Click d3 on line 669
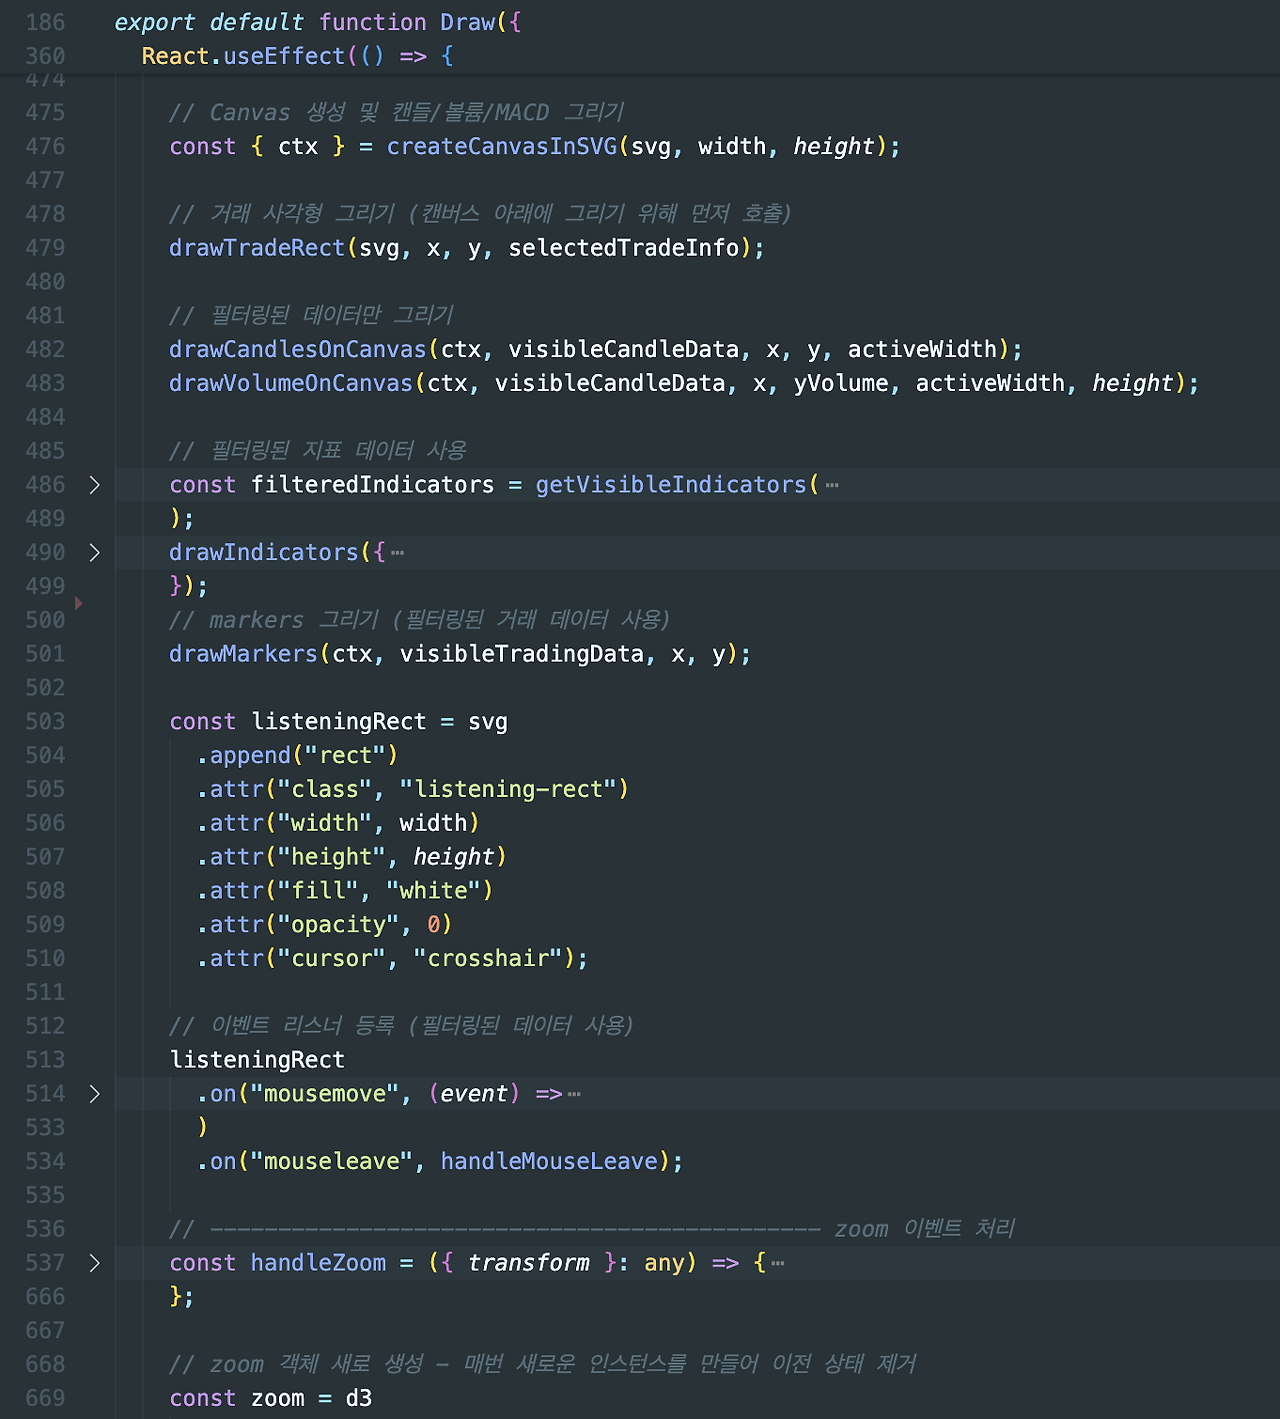This screenshot has width=1280, height=1419. point(359,1398)
